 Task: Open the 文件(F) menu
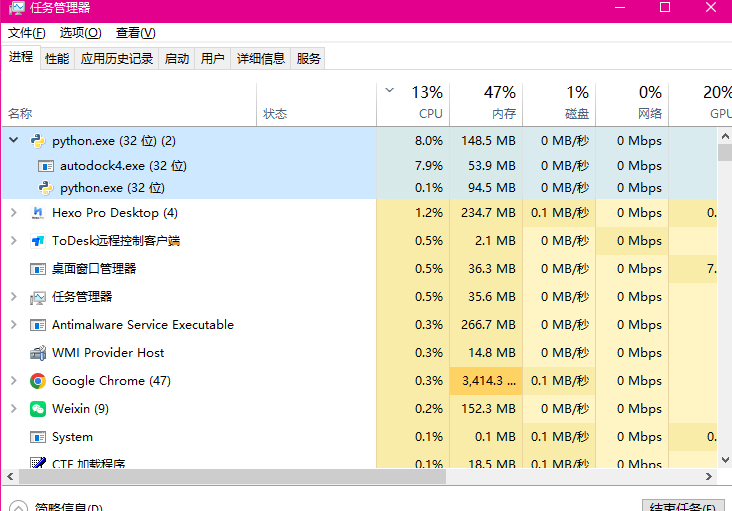pyautogui.click(x=27, y=33)
